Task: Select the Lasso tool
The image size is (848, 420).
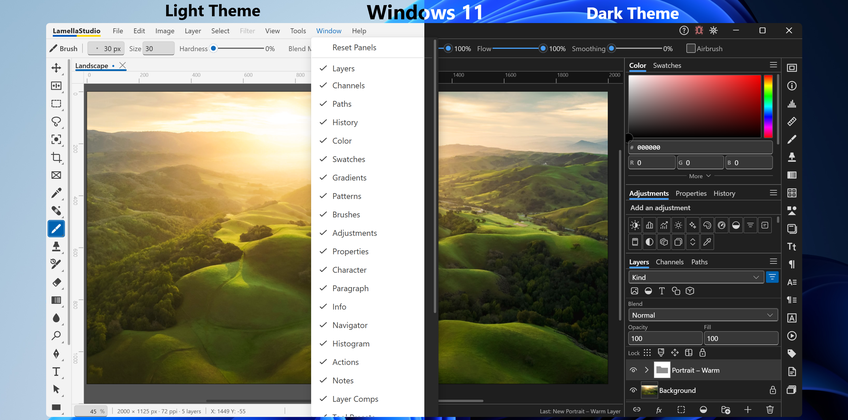Action: click(x=56, y=121)
